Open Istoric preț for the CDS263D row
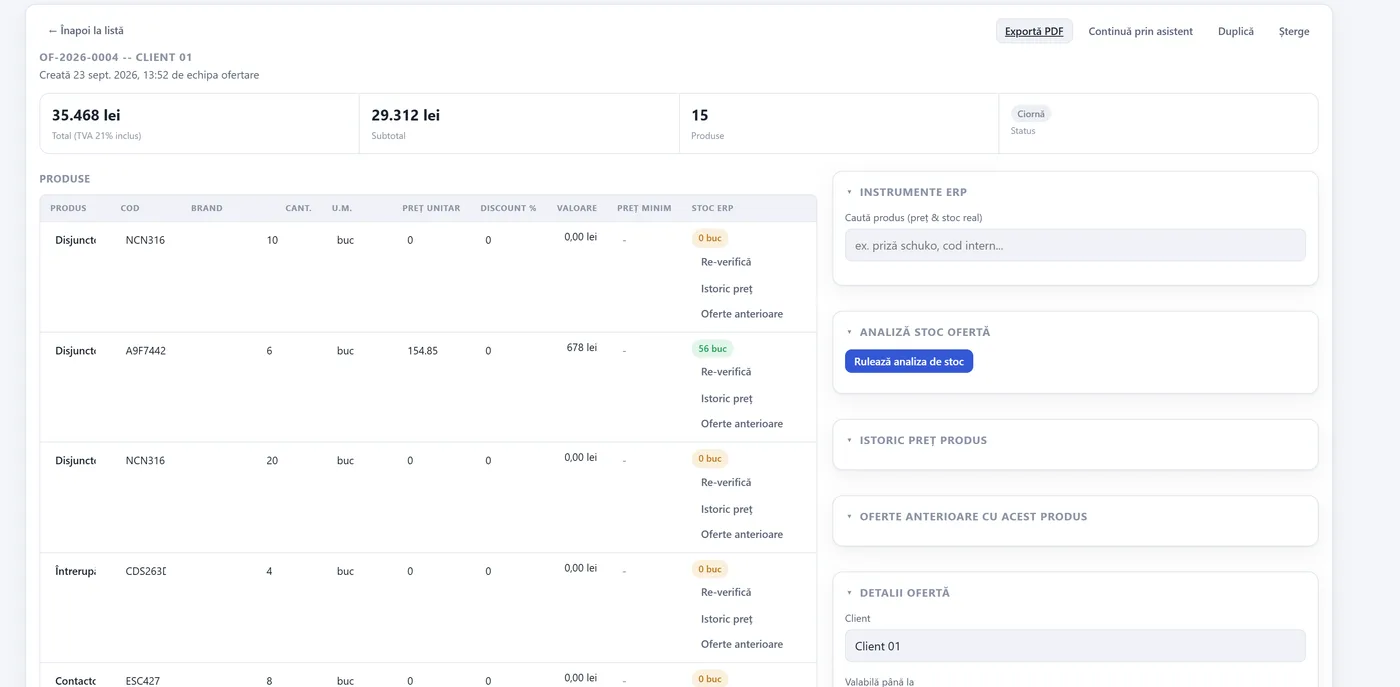This screenshot has height=687, width=1400. coord(727,619)
